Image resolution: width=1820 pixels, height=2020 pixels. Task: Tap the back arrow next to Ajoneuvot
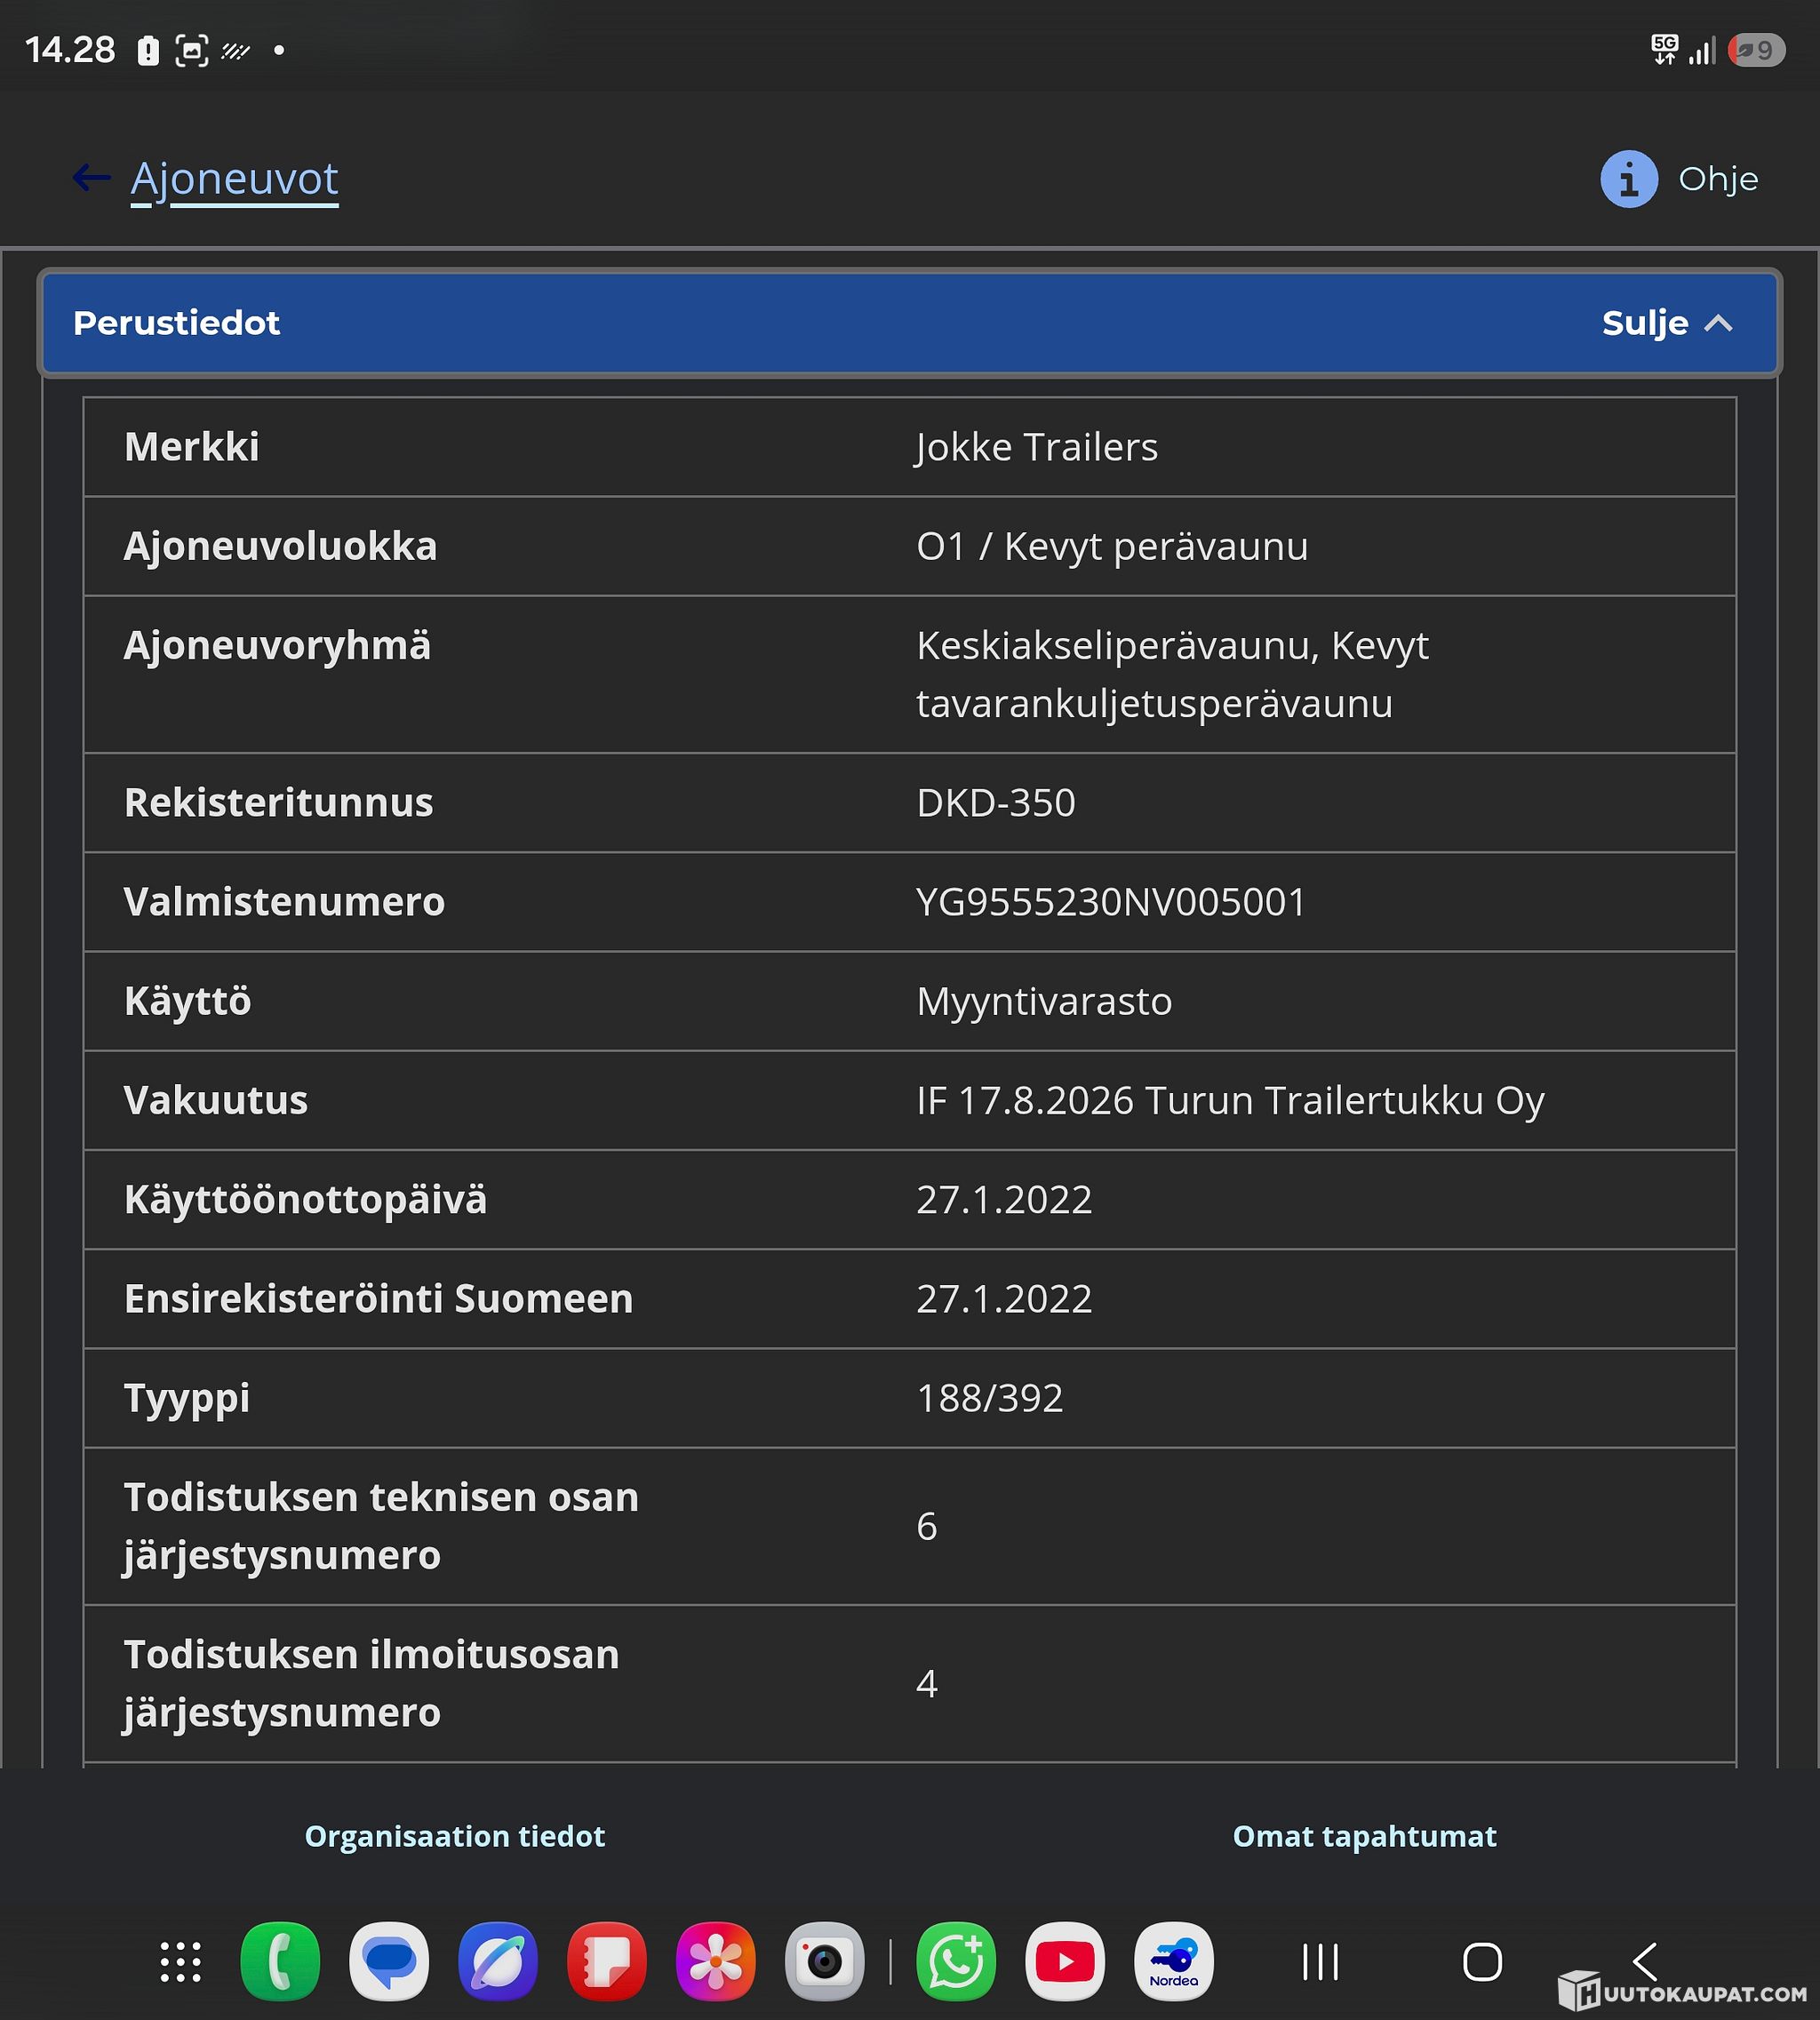pyautogui.click(x=91, y=178)
